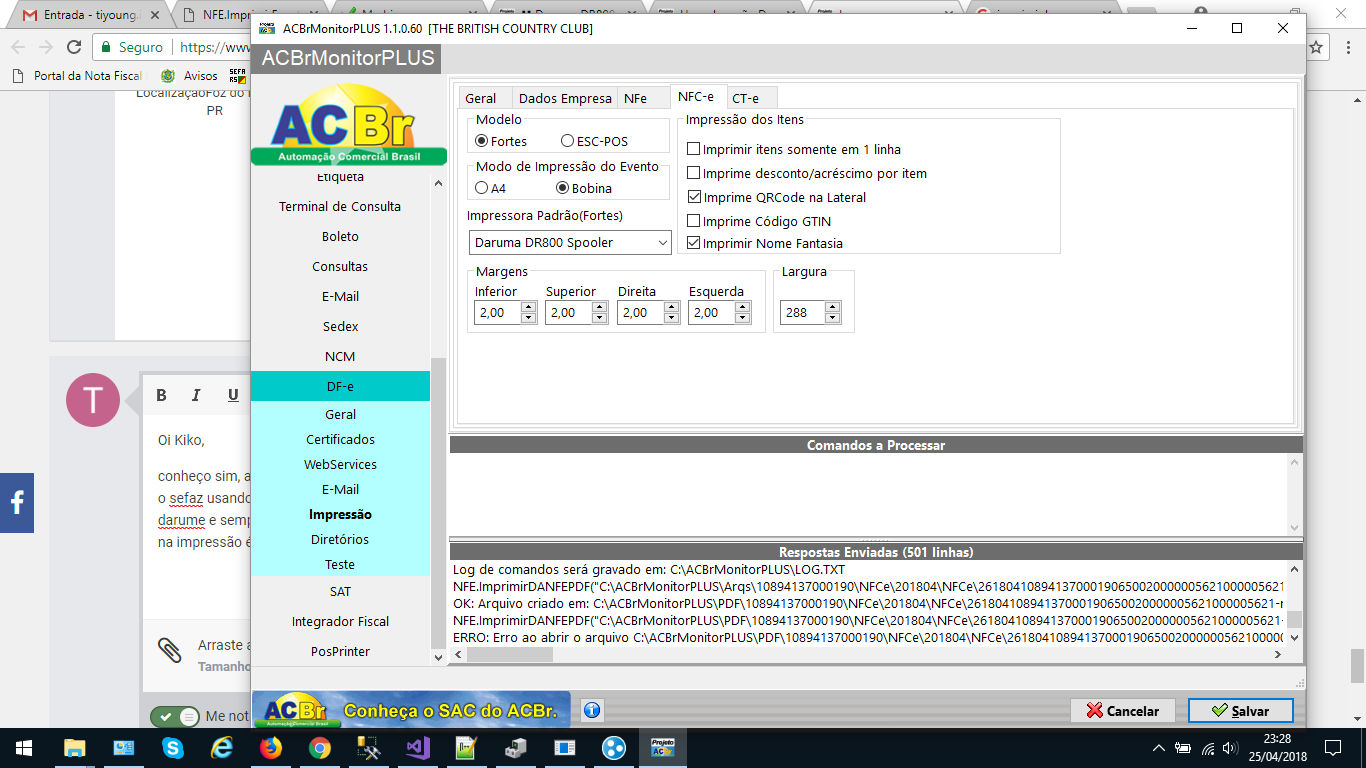The height and width of the screenshot is (768, 1366).
Task: Increase the Largura value
Action: pyautogui.click(x=833, y=307)
